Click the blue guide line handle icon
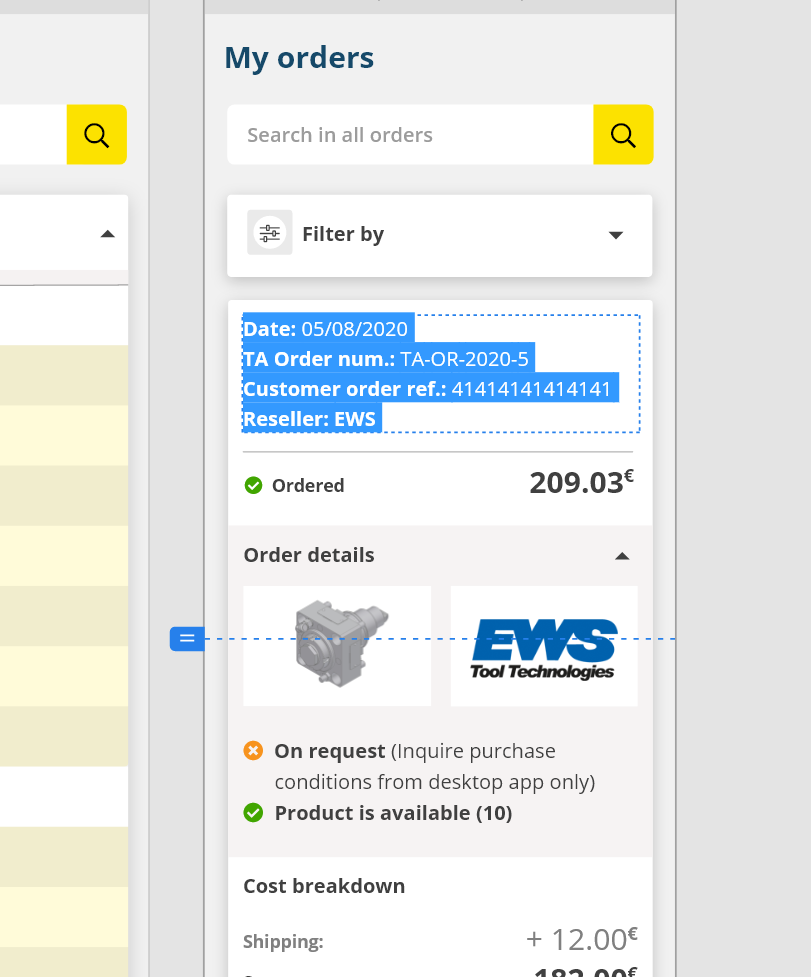The image size is (811, 977). pyautogui.click(x=187, y=638)
